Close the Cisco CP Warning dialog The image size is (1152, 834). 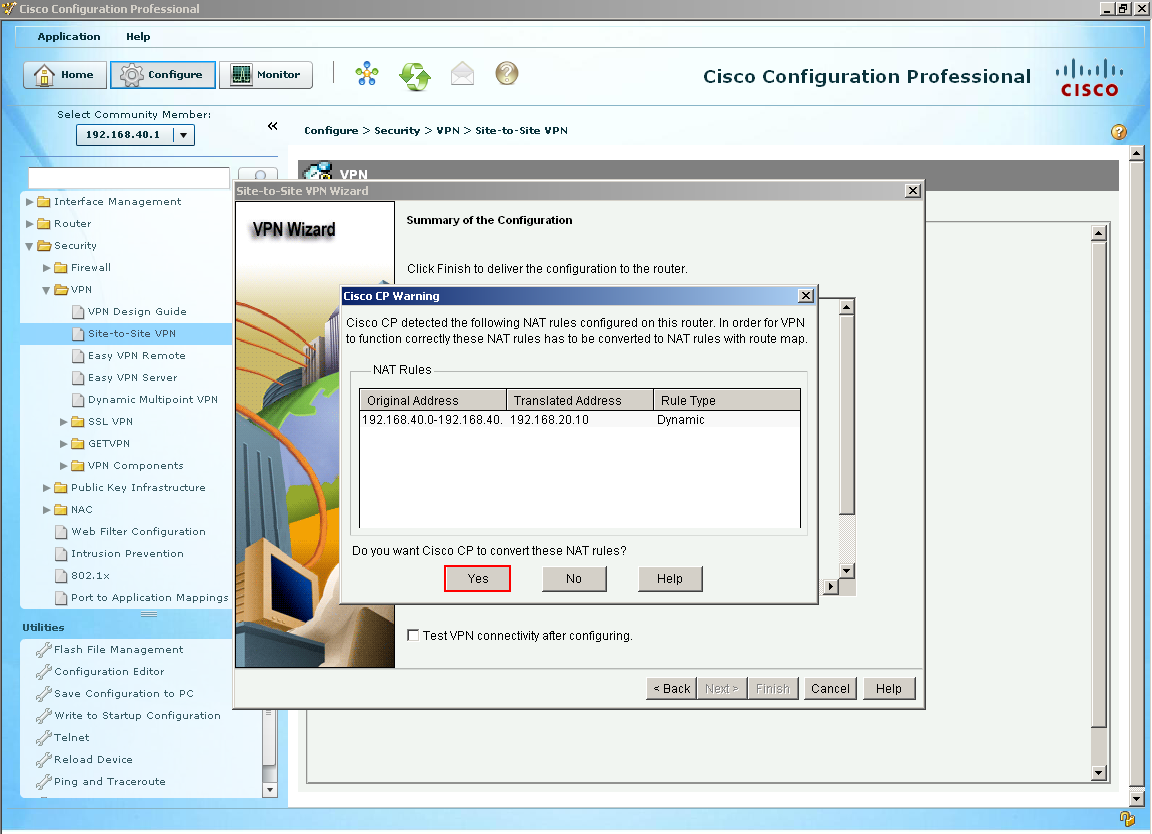coord(806,295)
